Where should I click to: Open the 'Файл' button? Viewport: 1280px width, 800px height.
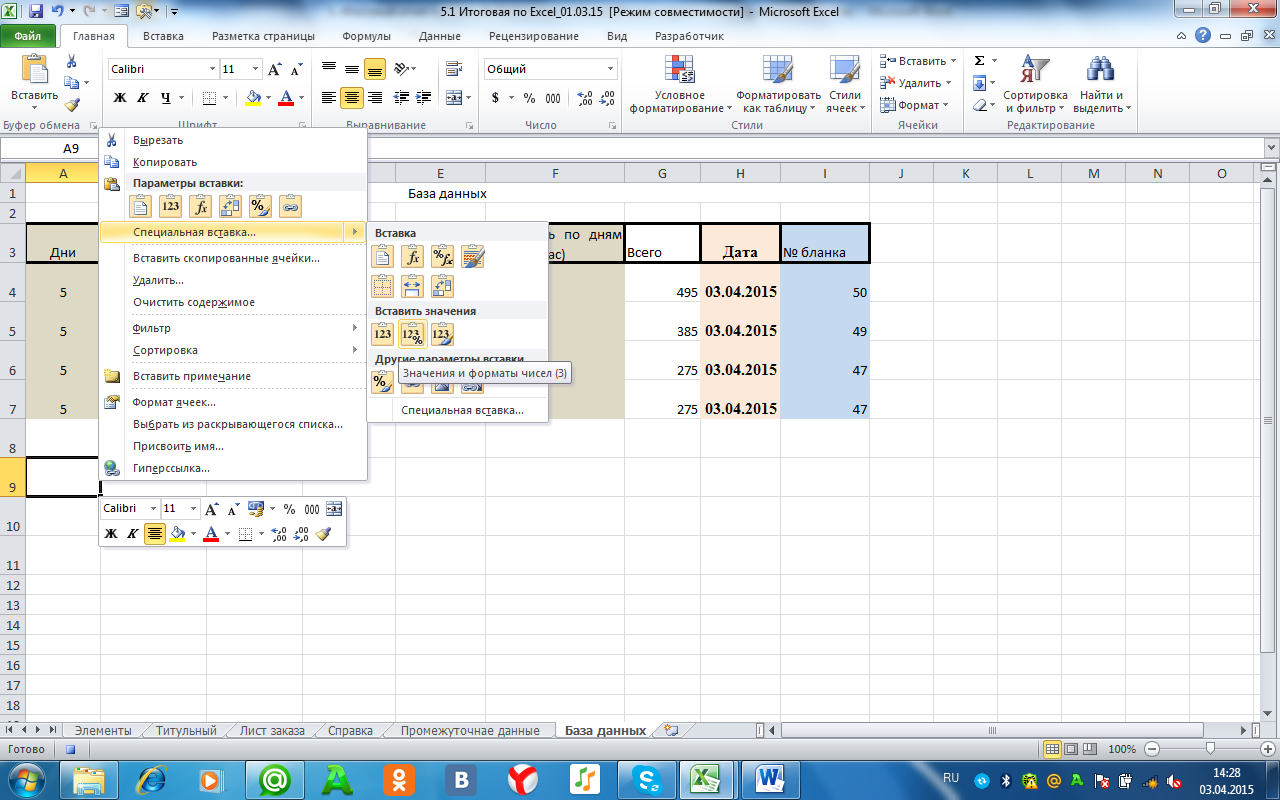pos(28,36)
